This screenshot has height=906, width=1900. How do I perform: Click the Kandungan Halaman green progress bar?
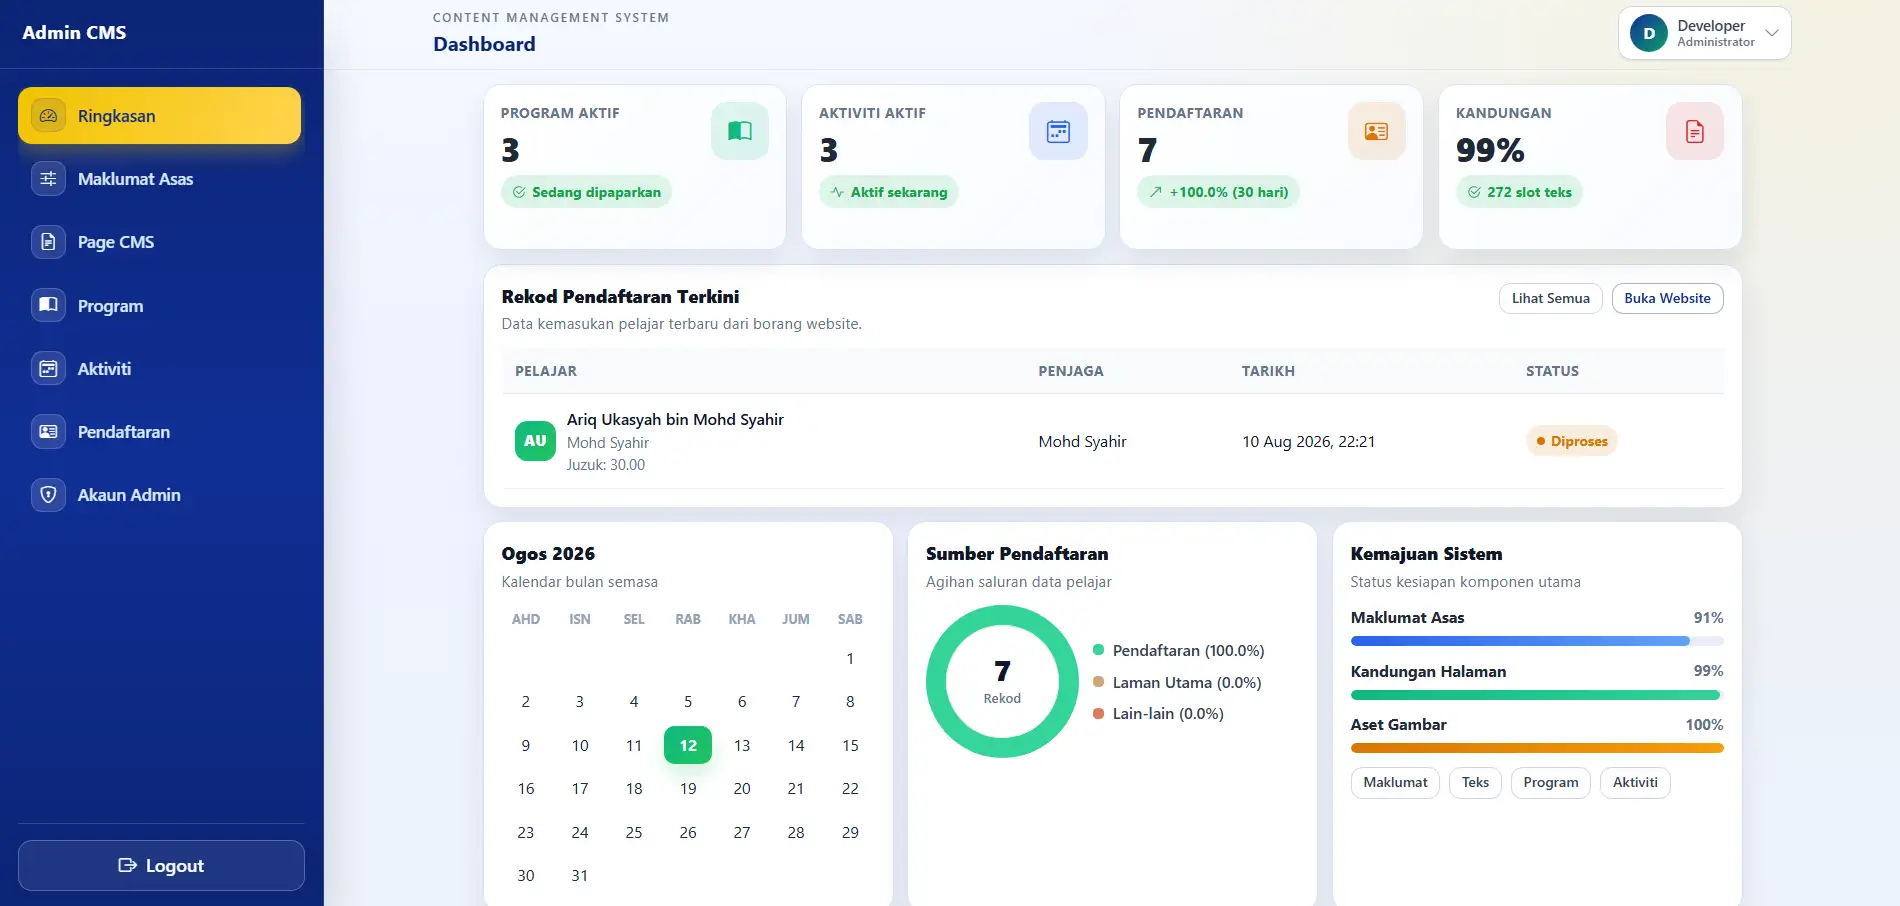pyautogui.click(x=1537, y=695)
